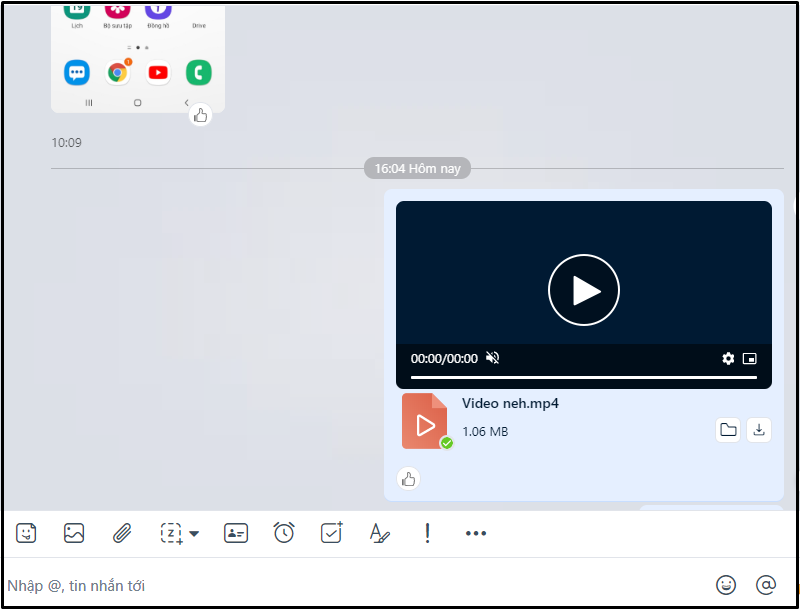Open the sticker picker icon
The height and width of the screenshot is (610, 800).
pyautogui.click(x=25, y=533)
